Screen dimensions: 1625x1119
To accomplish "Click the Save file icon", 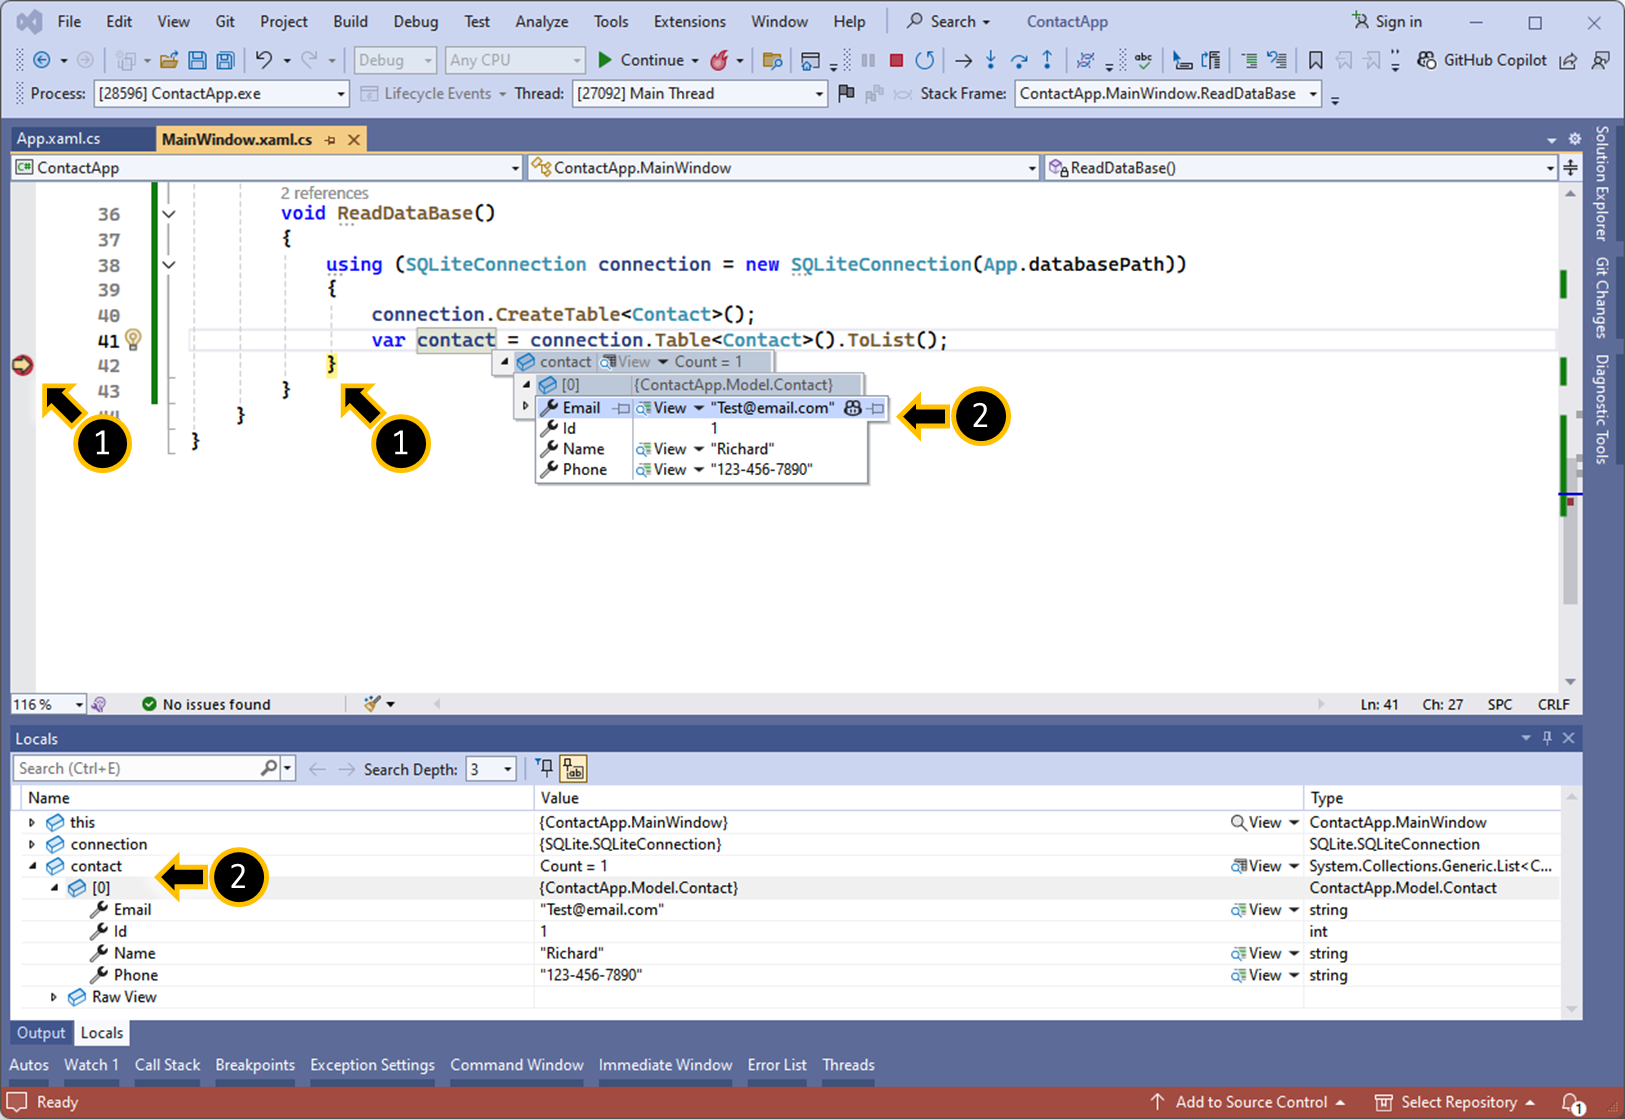I will 197,60.
